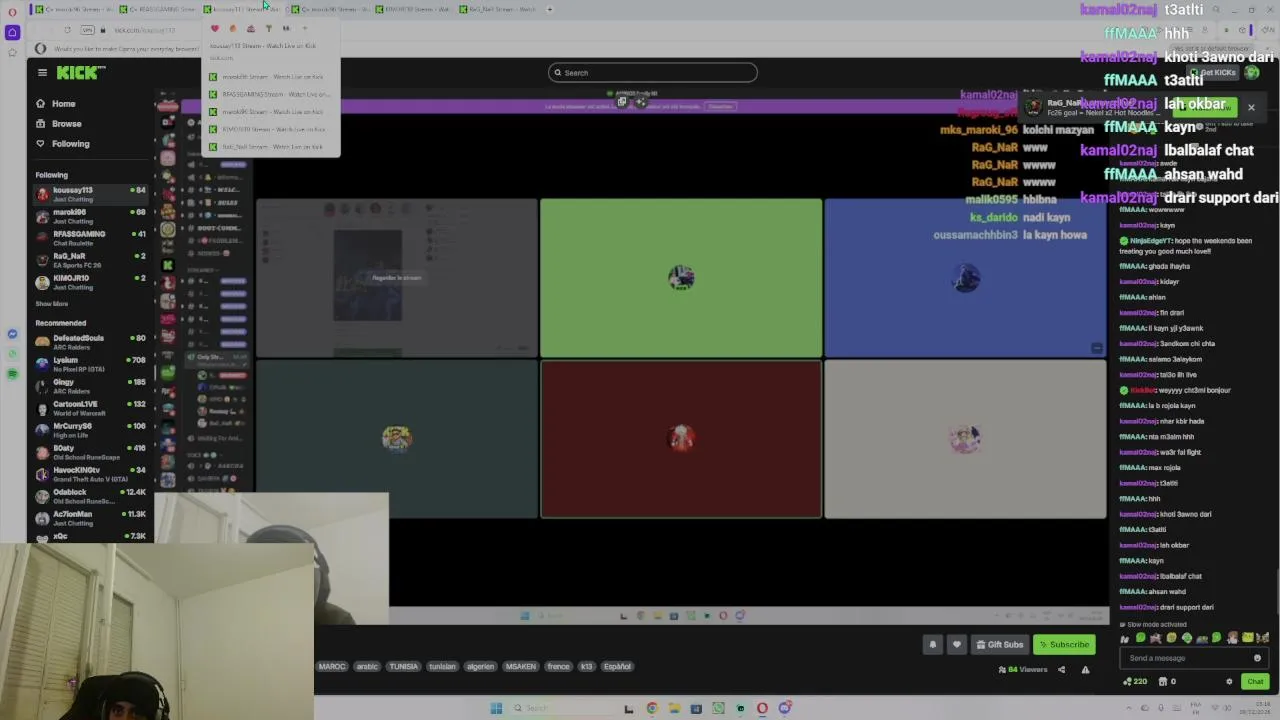
Task: Click the report warning triangle icon
Action: [x=1085, y=670]
